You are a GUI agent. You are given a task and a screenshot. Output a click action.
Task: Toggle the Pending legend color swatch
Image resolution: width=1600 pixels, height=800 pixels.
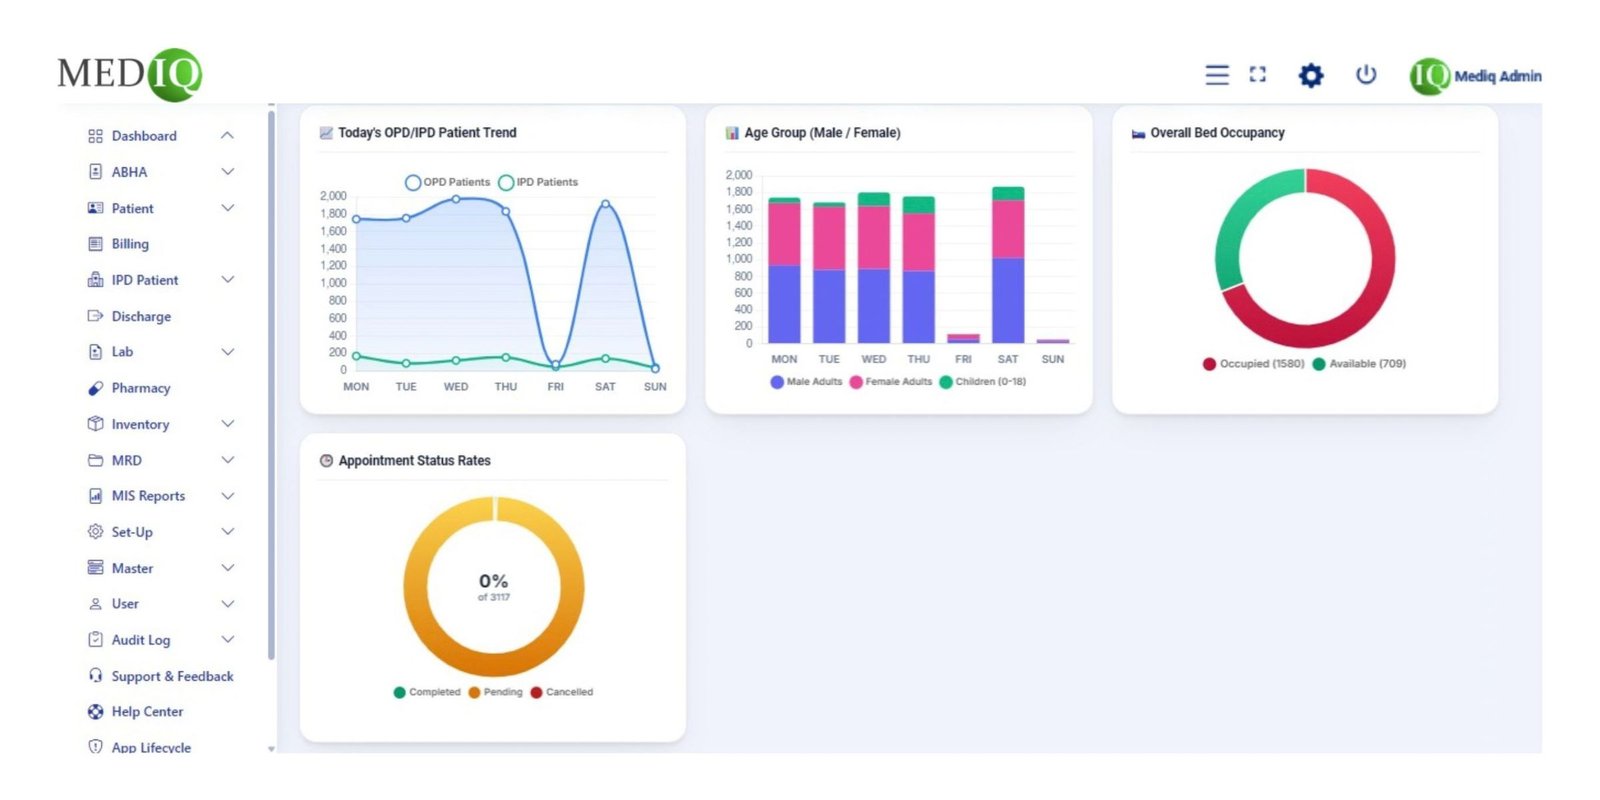(x=474, y=692)
